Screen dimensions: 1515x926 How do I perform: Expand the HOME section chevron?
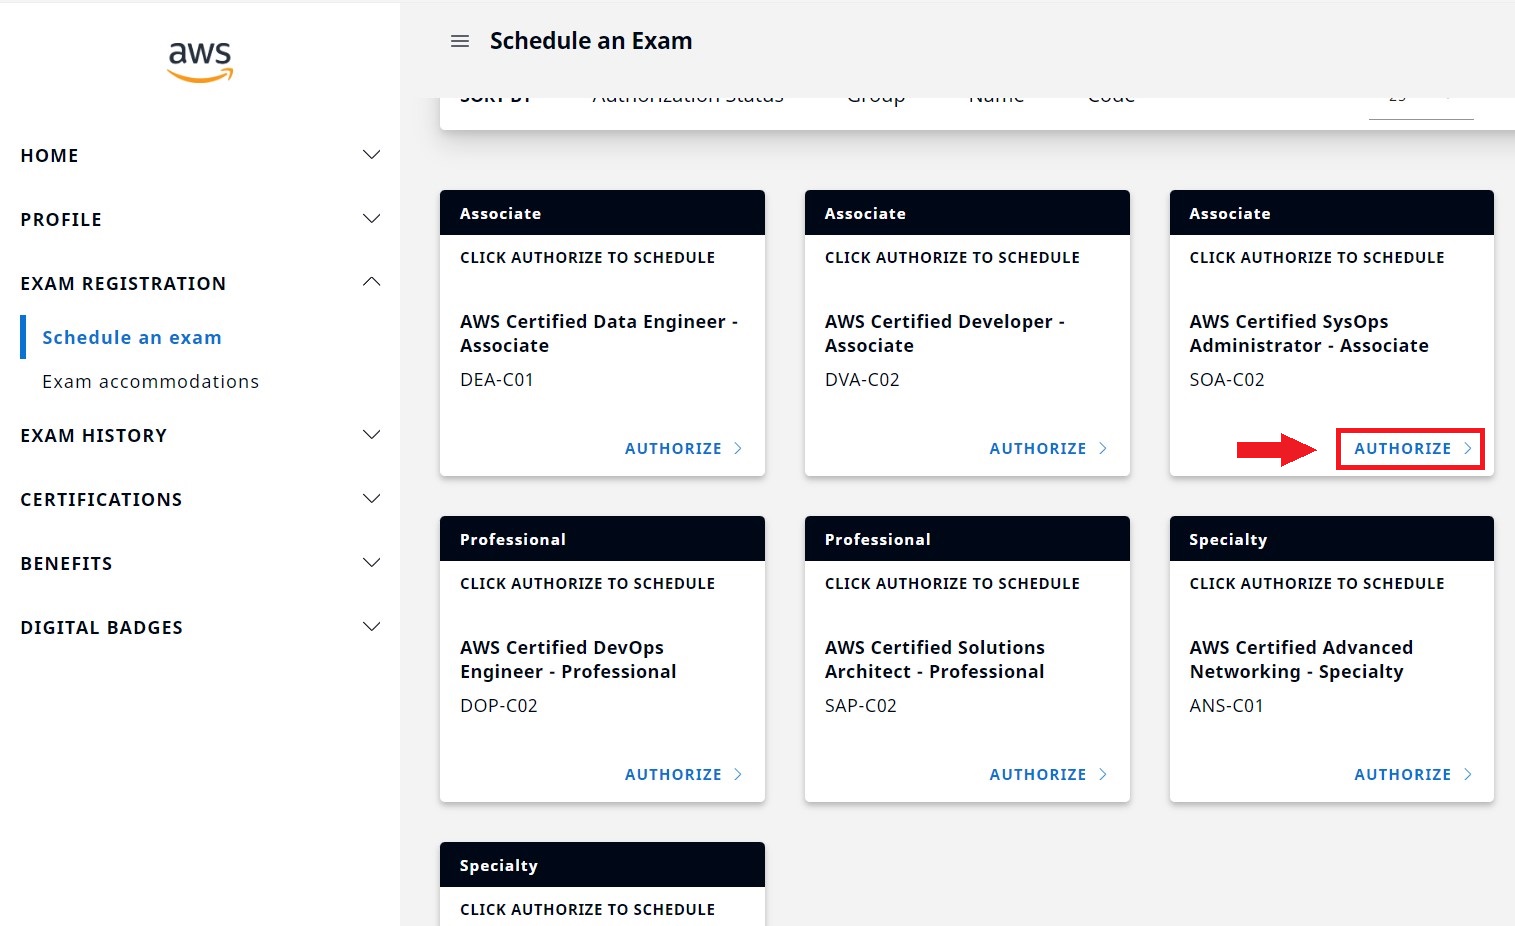[x=371, y=155]
